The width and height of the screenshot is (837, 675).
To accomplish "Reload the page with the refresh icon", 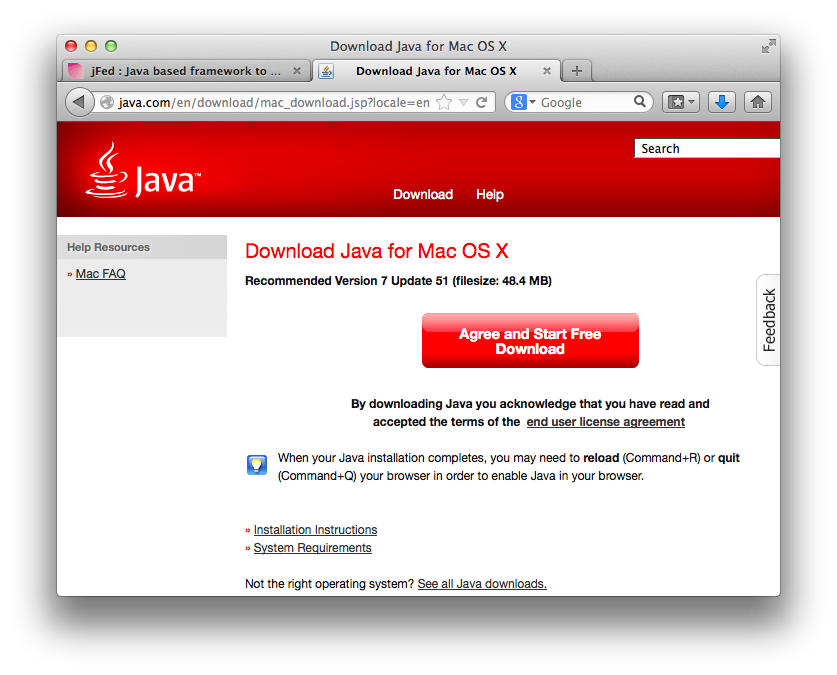I will point(481,102).
